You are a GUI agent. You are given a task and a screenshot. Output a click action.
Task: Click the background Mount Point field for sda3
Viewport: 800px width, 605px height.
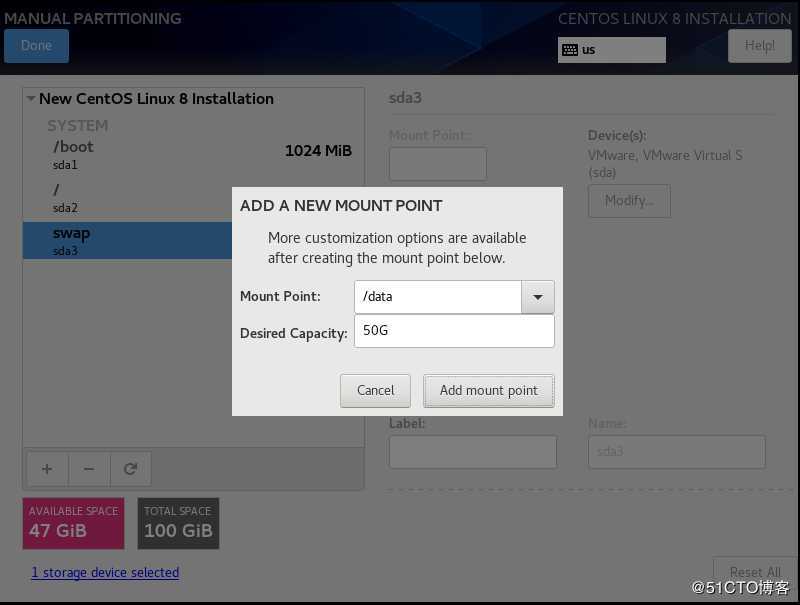click(438, 164)
